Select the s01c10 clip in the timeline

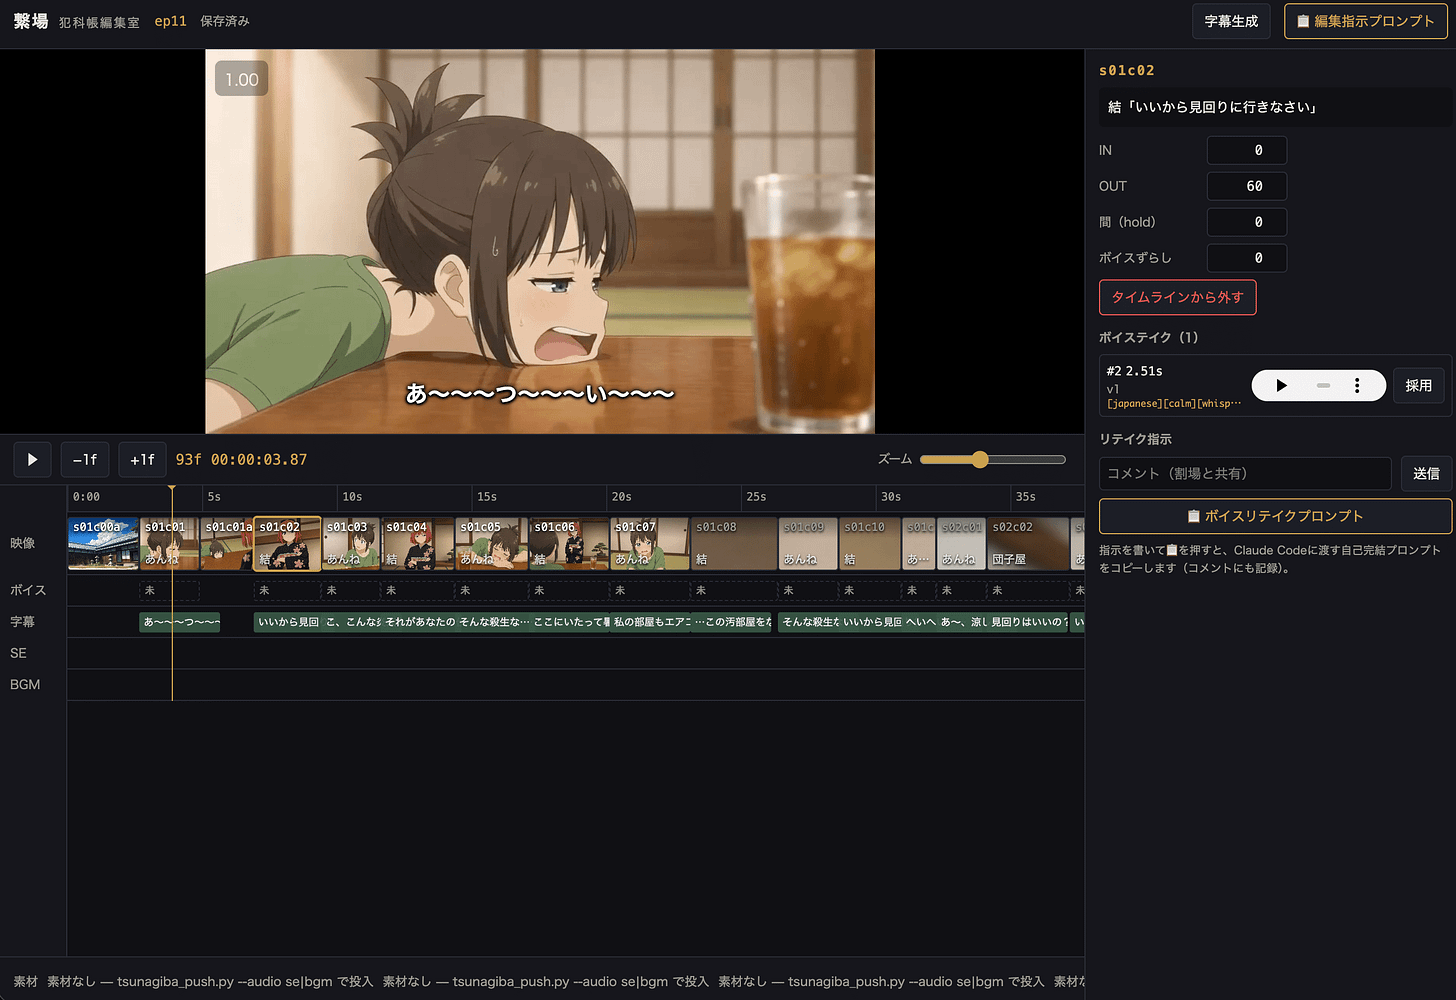click(x=870, y=544)
